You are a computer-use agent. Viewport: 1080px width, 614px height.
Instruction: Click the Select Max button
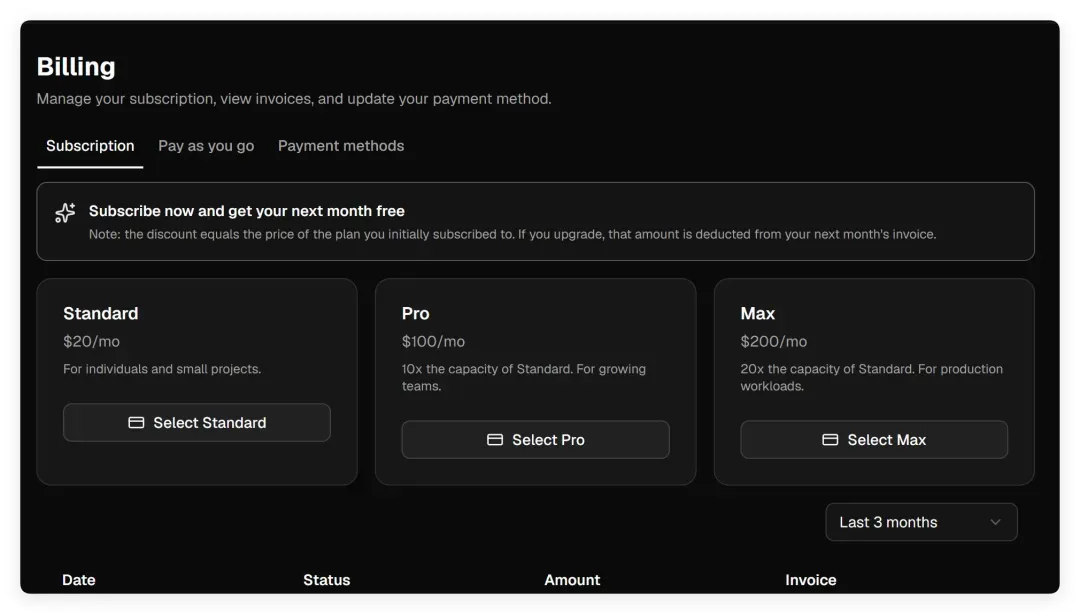click(x=874, y=440)
